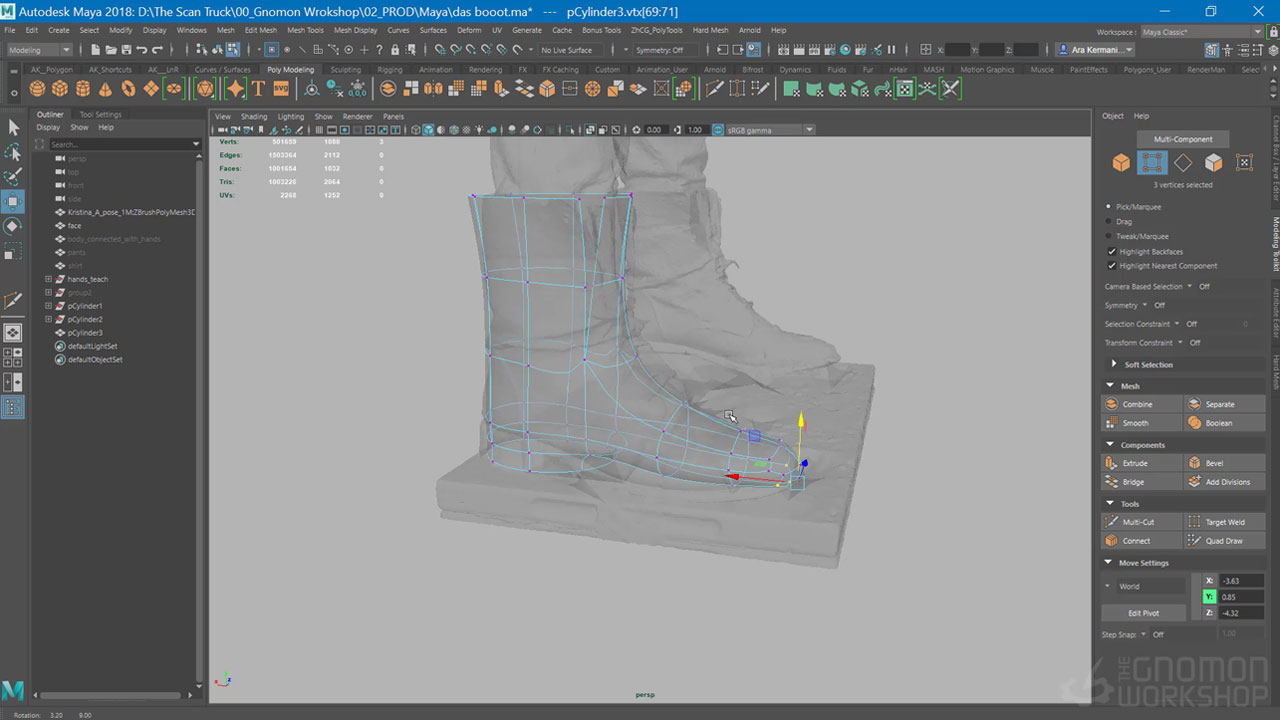This screenshot has height=720, width=1280.
Task: Click the polygon Type text shelf icon
Action: (x=258, y=89)
